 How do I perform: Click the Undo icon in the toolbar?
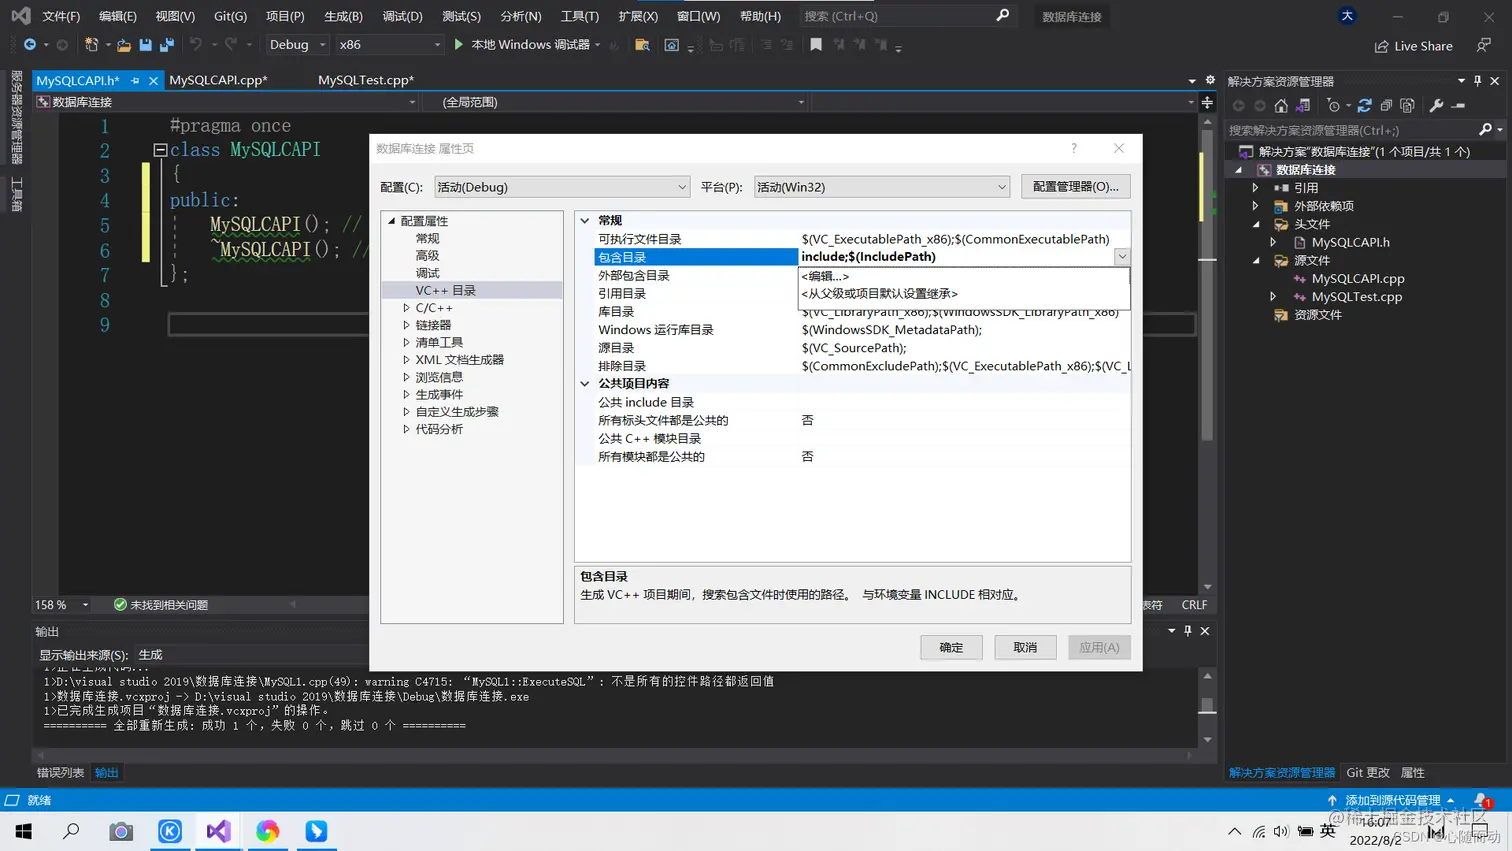[x=196, y=45]
